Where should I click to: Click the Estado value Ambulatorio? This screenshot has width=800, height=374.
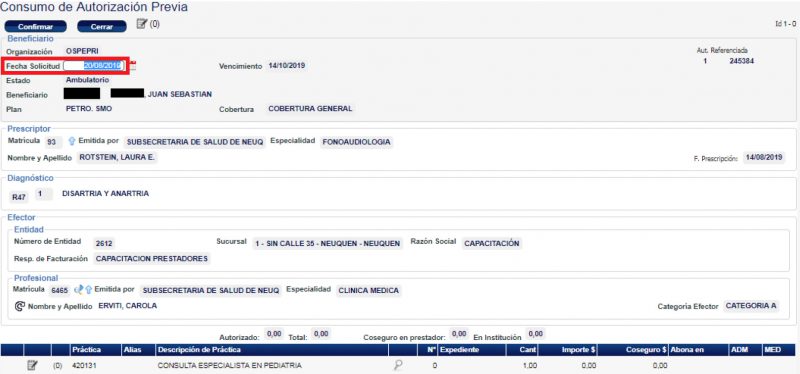[87, 80]
